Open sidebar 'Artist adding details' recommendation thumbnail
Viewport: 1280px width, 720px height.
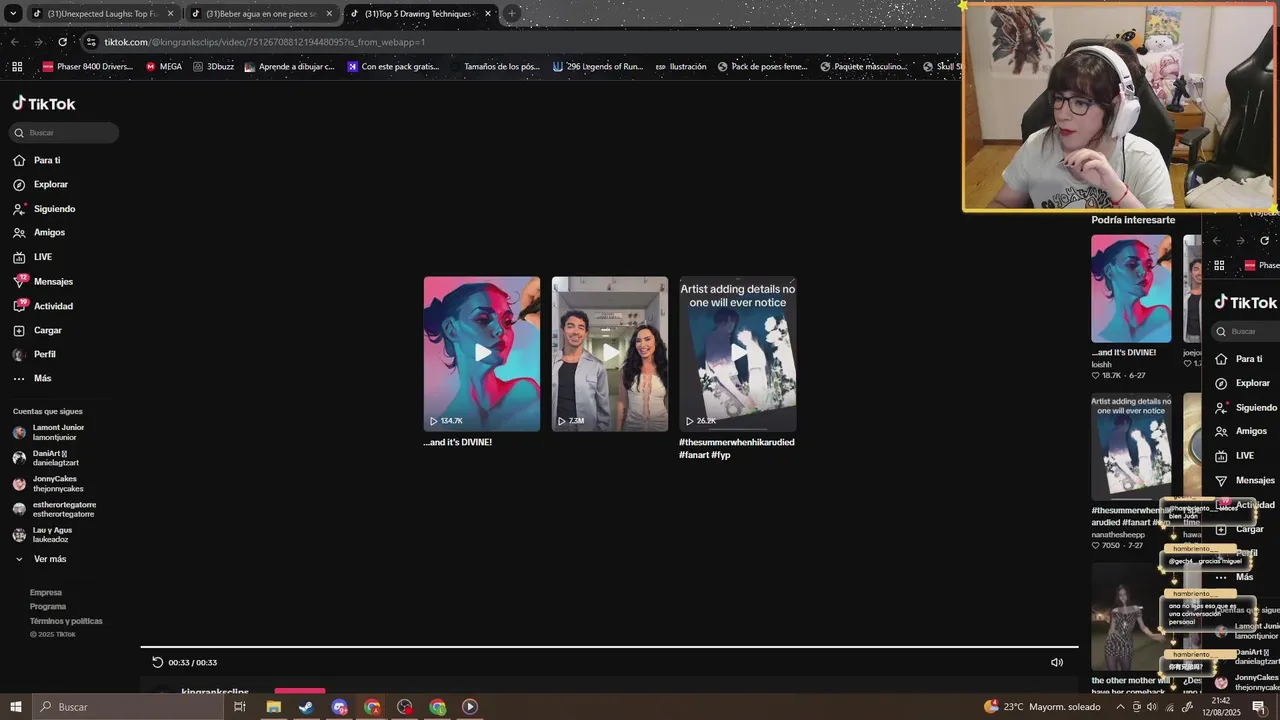pos(1131,447)
